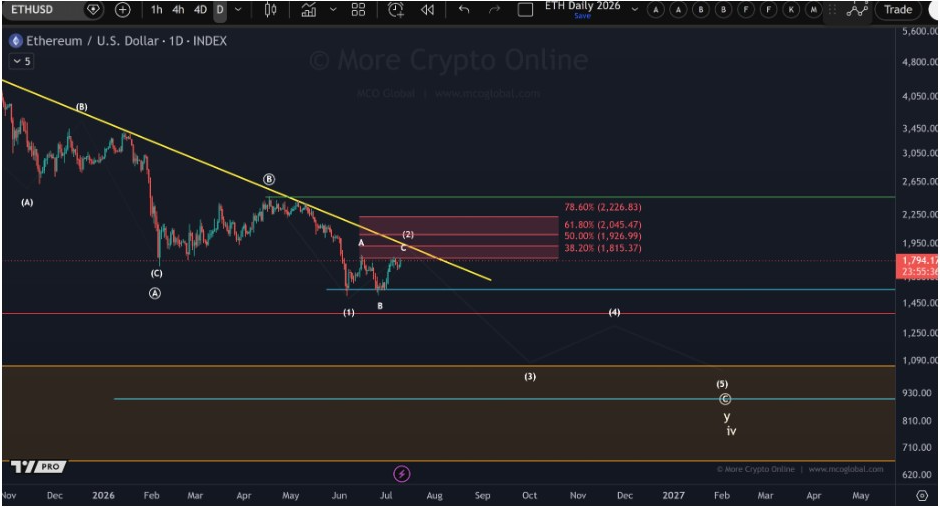Open the ETHUSD symbol search
The image size is (940, 508).
point(32,10)
